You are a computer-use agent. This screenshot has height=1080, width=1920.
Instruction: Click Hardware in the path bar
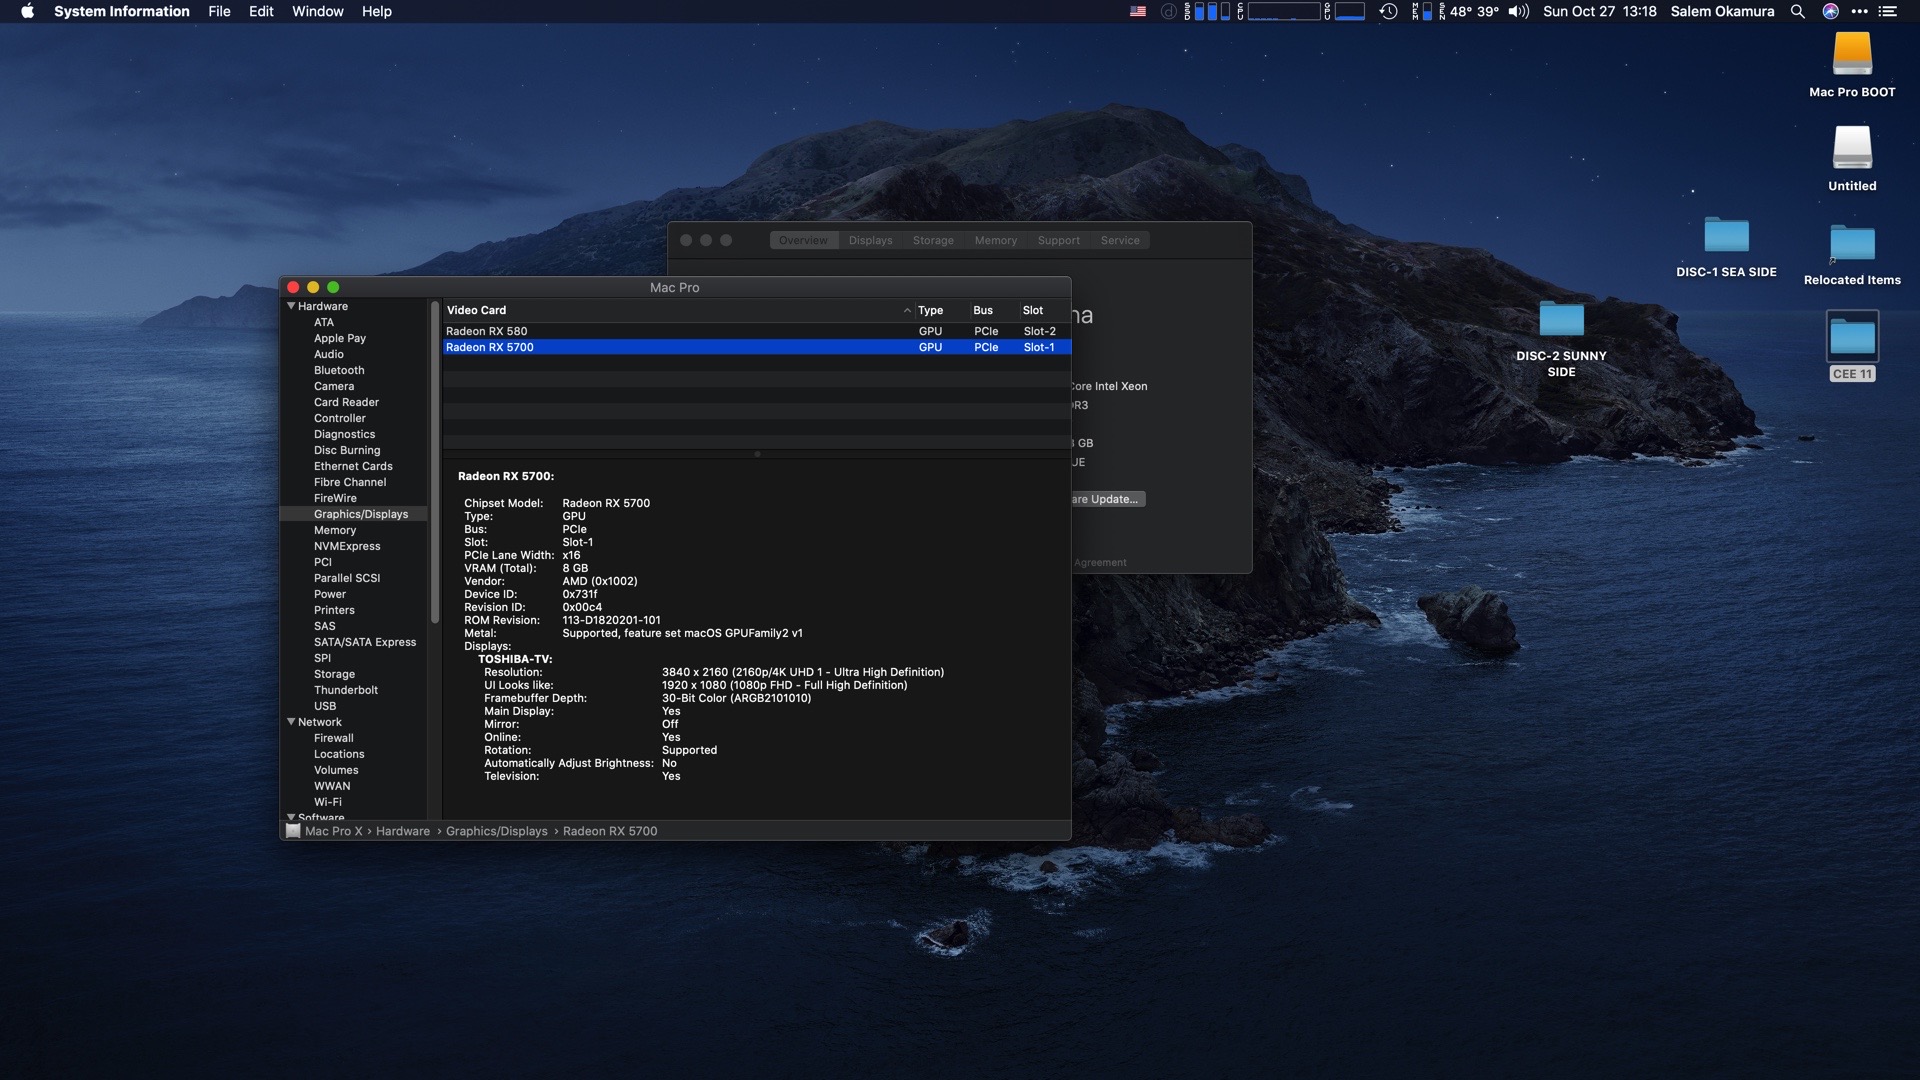[x=402, y=831]
